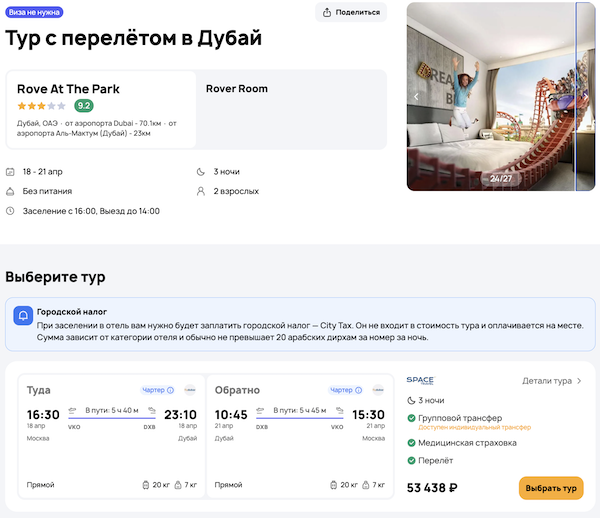The width and height of the screenshot is (600, 518).
Task: Select the Rove At The Park hotel tab
Action: [101, 109]
